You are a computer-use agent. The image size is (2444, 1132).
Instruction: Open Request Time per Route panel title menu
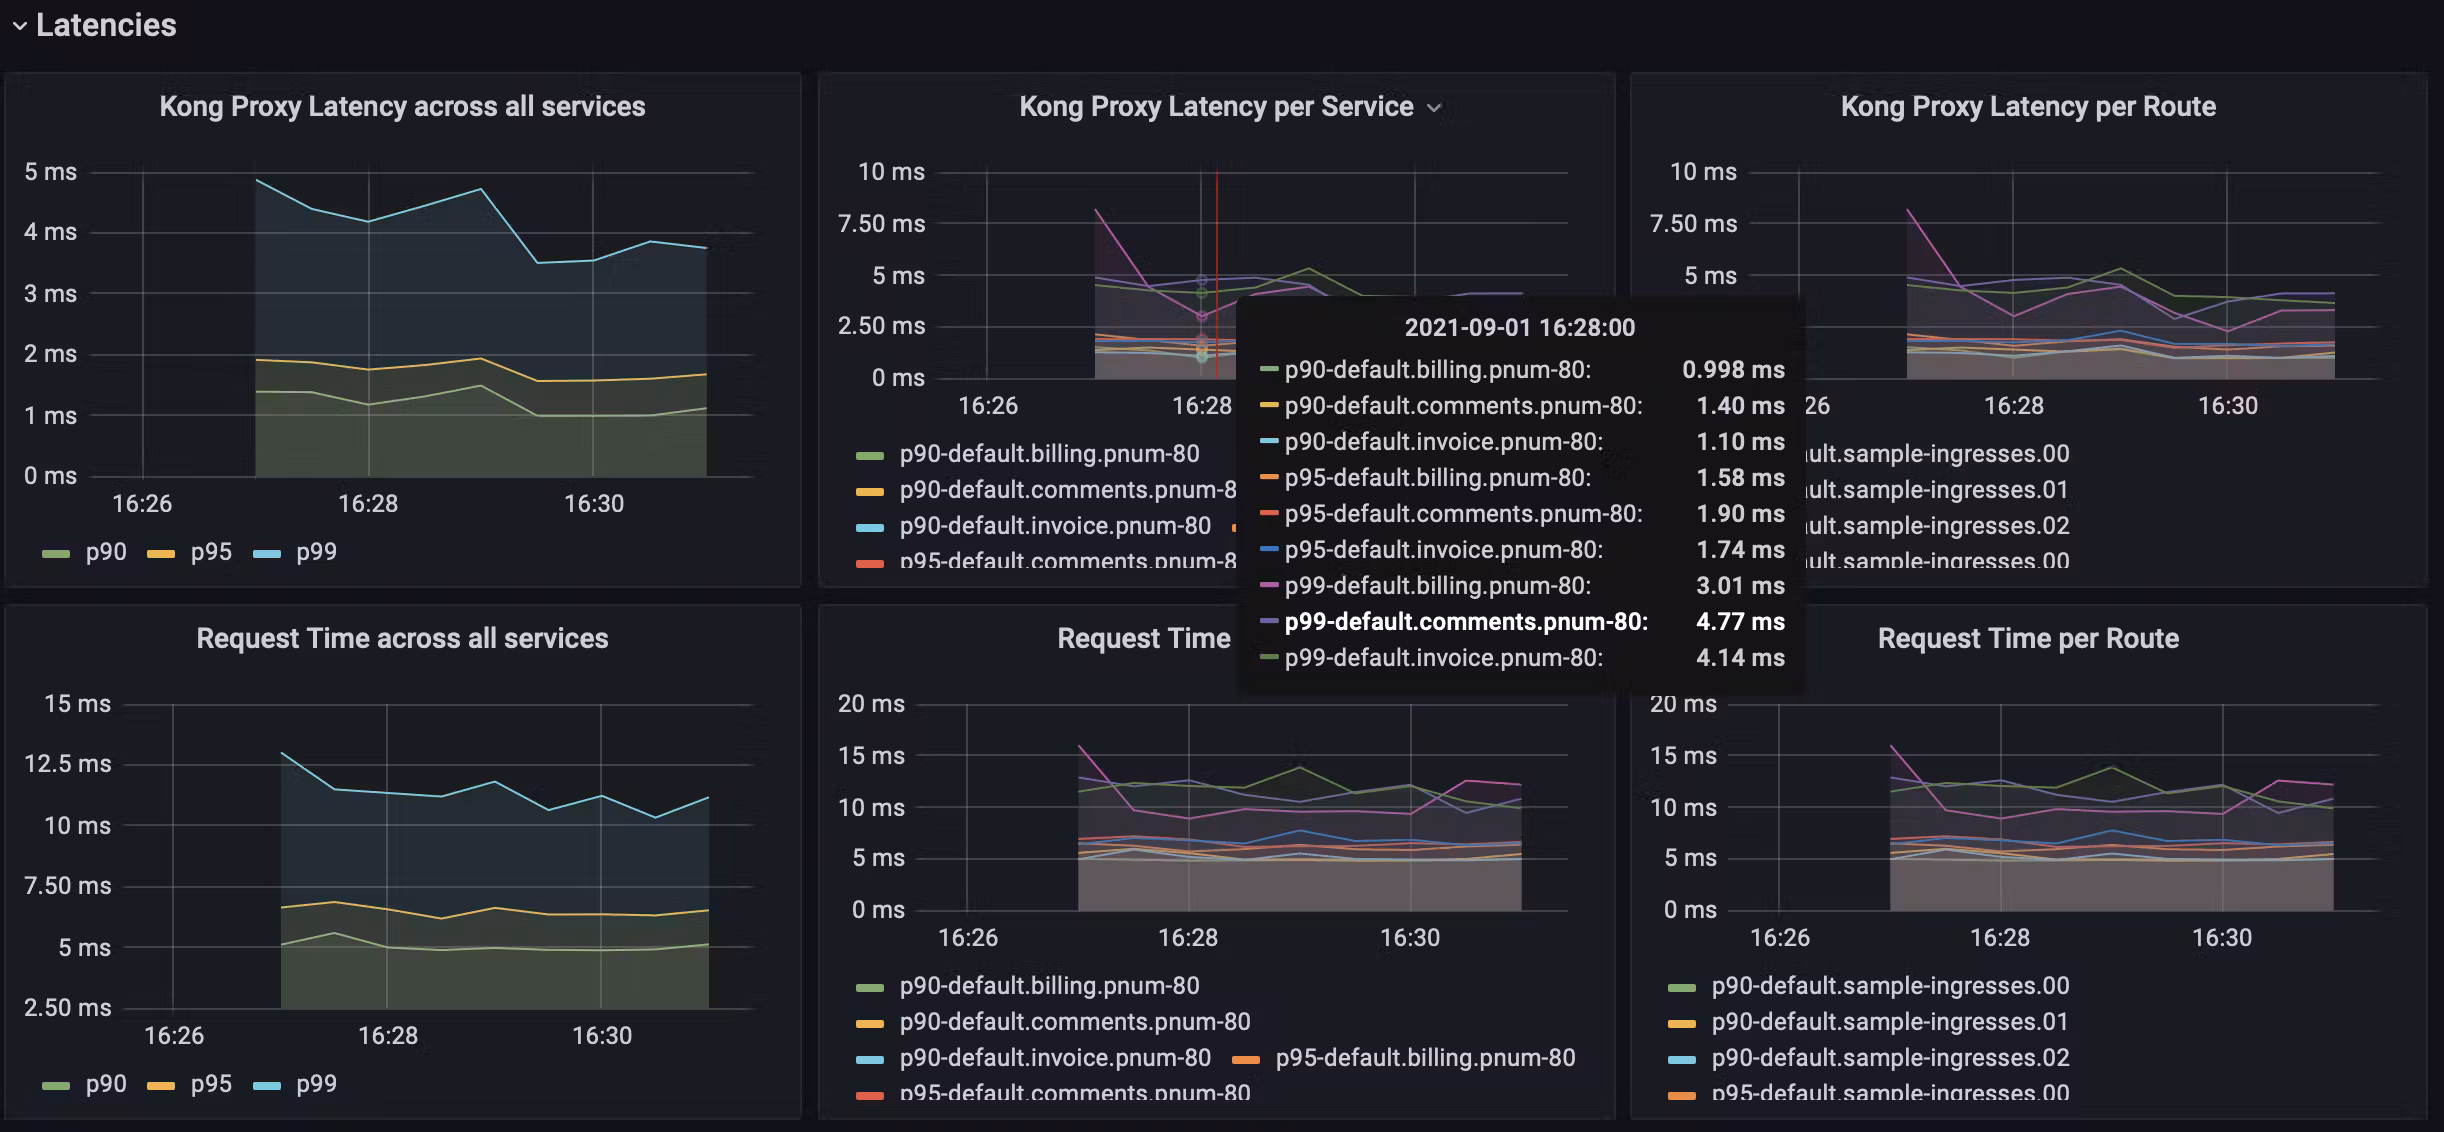[2027, 639]
